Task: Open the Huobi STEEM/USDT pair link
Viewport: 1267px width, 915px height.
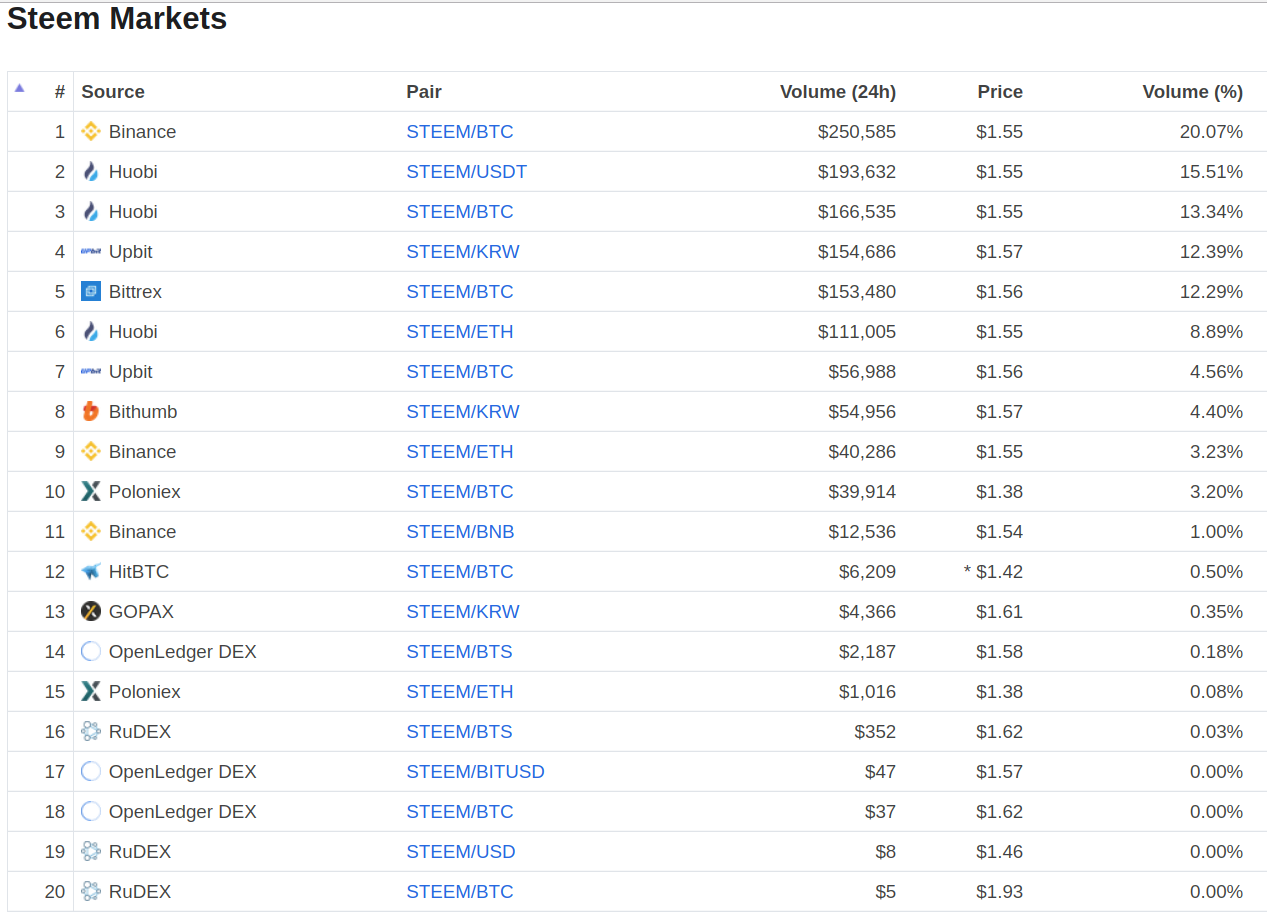Action: pyautogui.click(x=467, y=171)
